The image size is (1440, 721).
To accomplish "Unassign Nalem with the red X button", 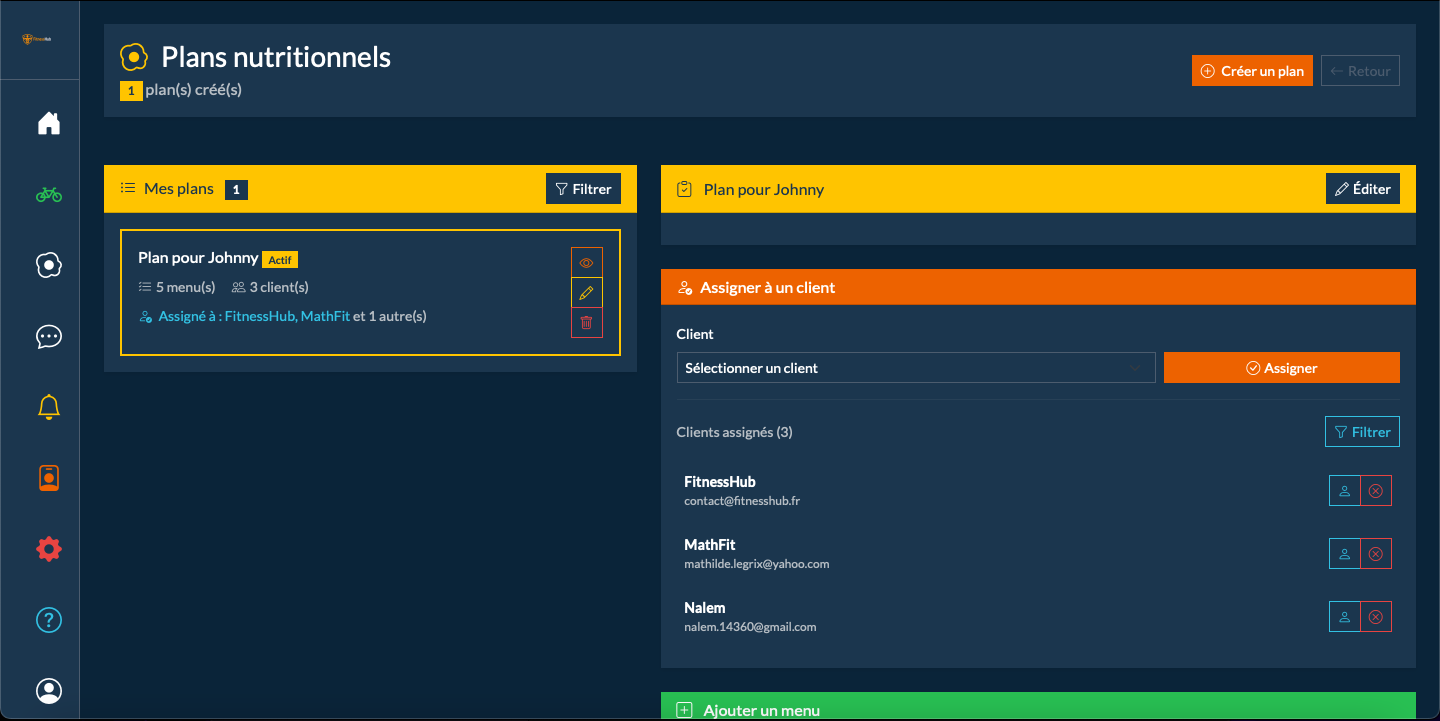I will [1375, 617].
